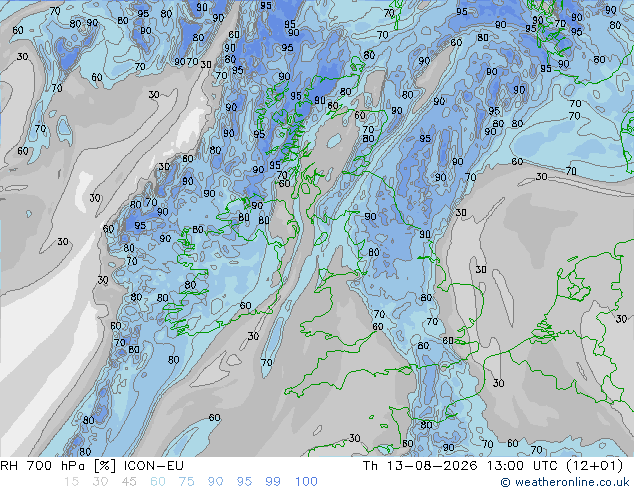Select the legend value 99
The width and height of the screenshot is (634, 490).
(x=273, y=482)
